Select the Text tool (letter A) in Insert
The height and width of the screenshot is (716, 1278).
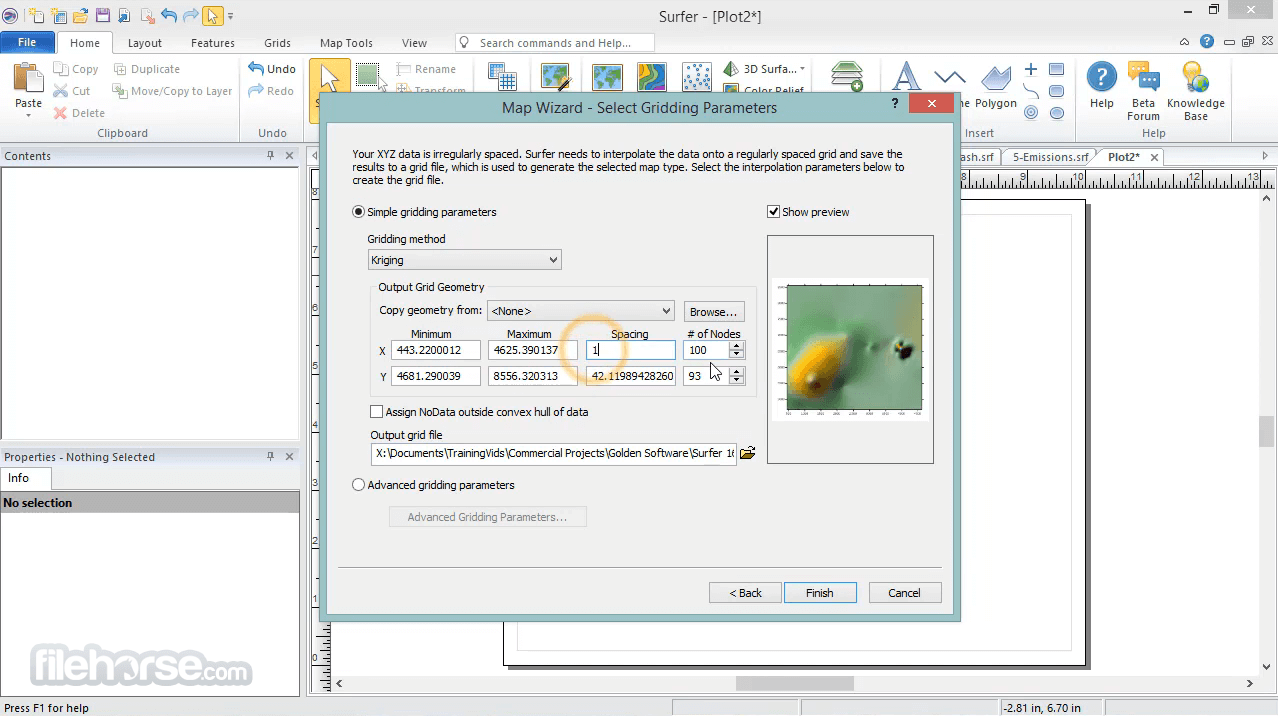tap(905, 78)
